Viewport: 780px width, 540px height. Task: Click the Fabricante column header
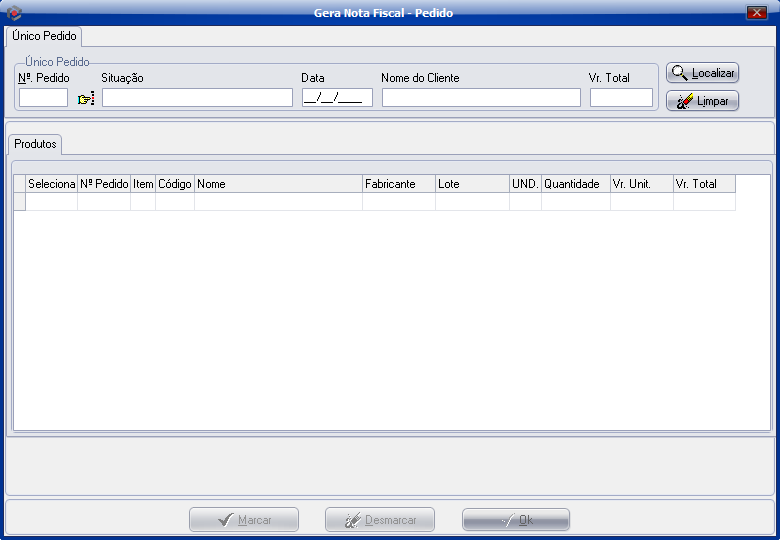[x=399, y=184]
